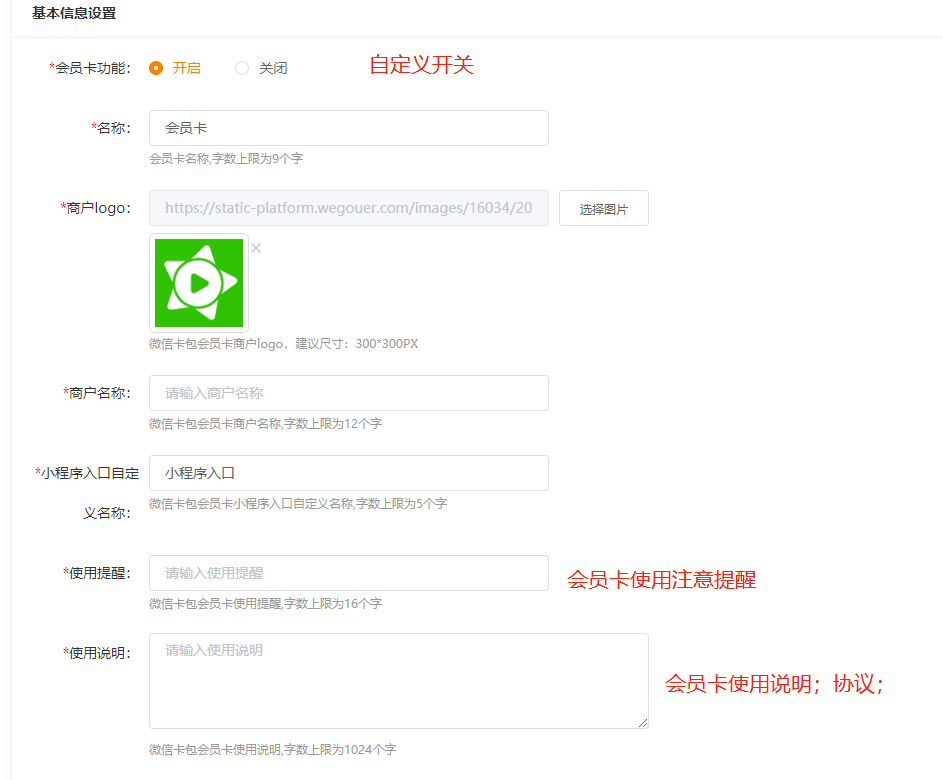Click the 商户logo URL field
This screenshot has height=780, width=943.
349,208
